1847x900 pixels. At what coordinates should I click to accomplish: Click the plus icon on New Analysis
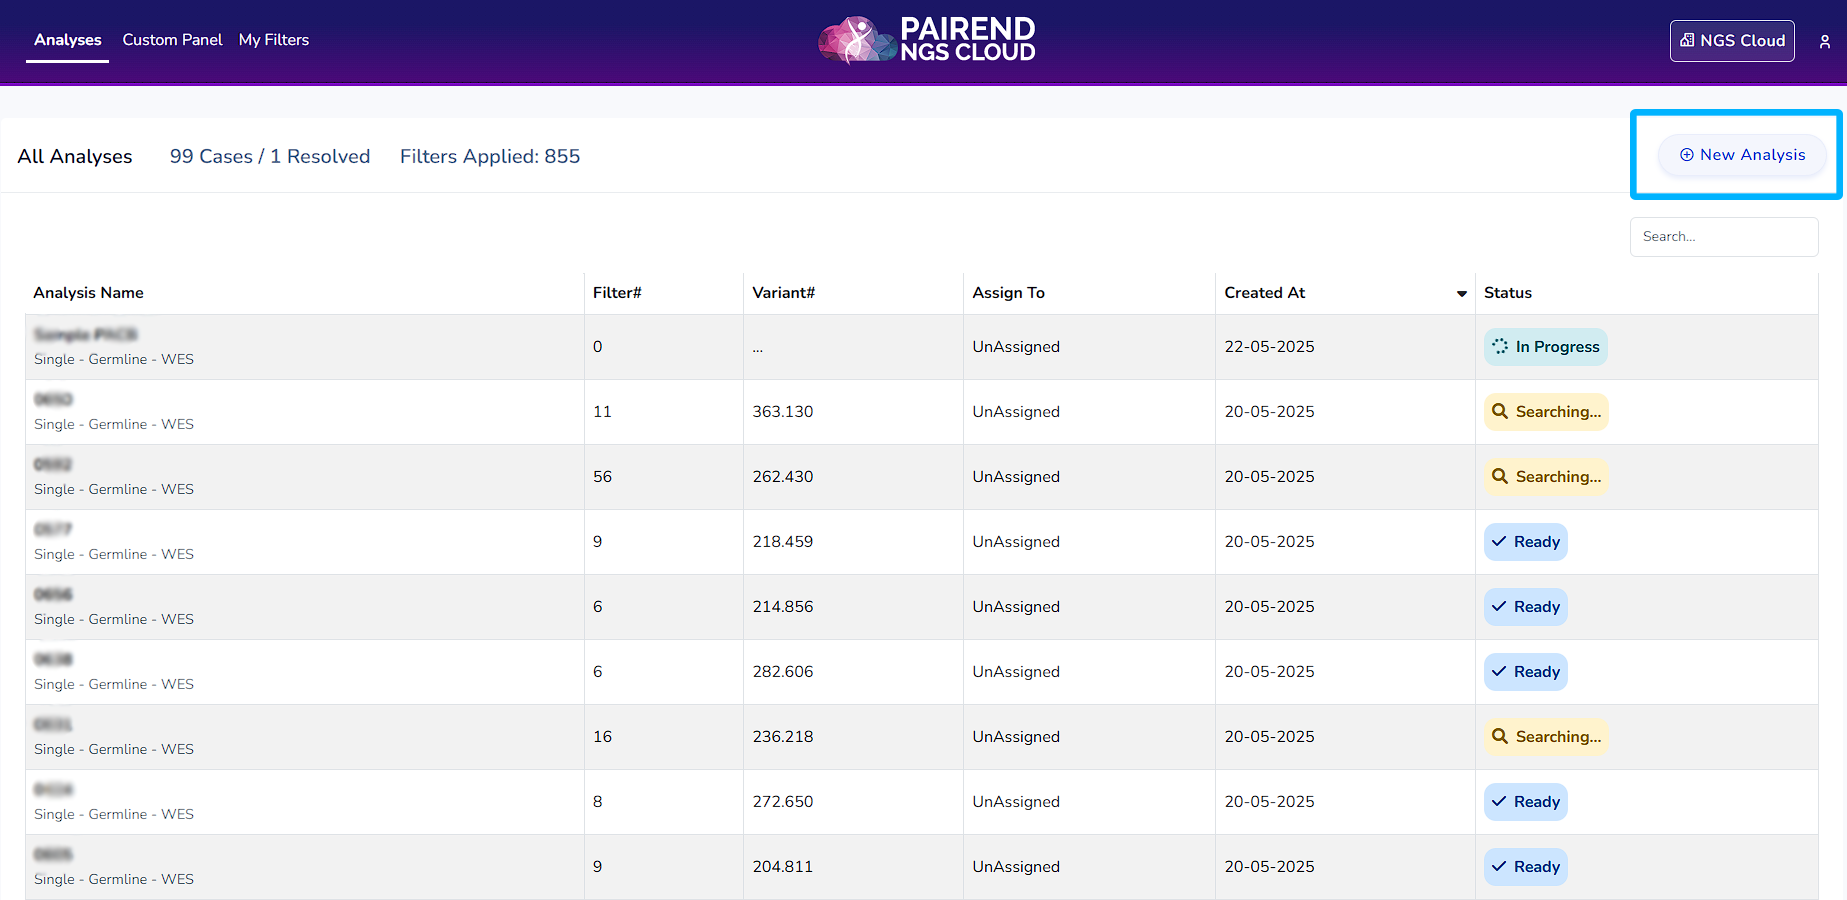1686,155
